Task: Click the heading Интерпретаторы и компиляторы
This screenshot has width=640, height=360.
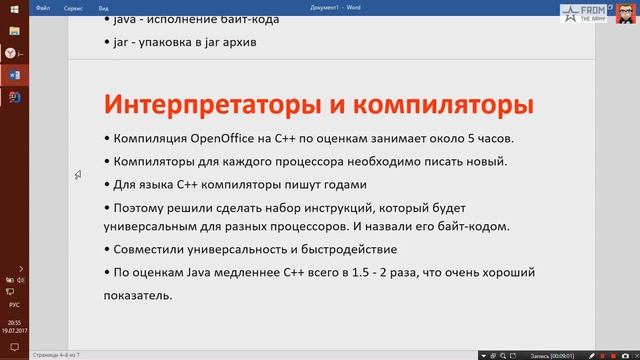Action: click(x=319, y=104)
